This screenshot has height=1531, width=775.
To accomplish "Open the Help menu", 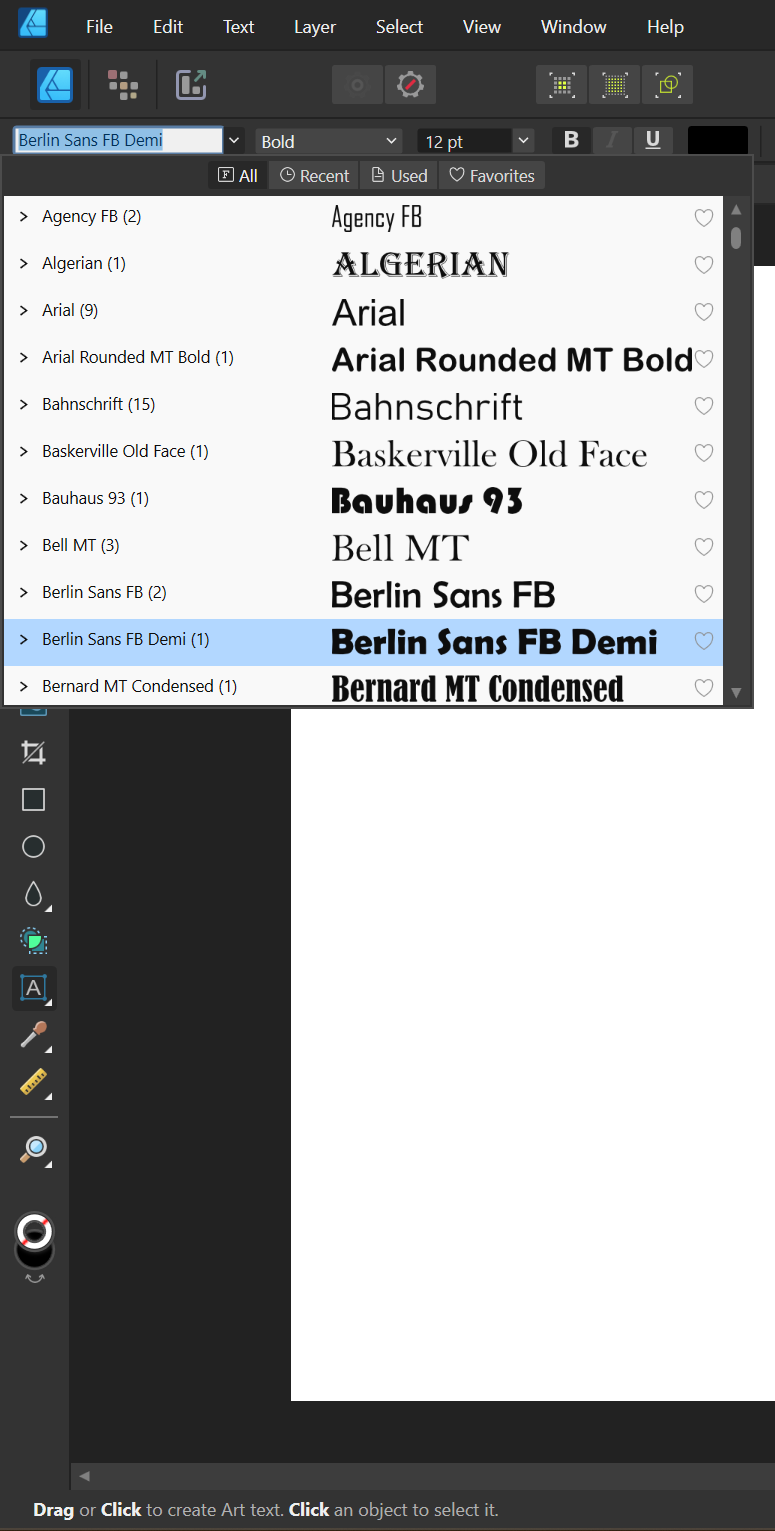I will 665,27.
